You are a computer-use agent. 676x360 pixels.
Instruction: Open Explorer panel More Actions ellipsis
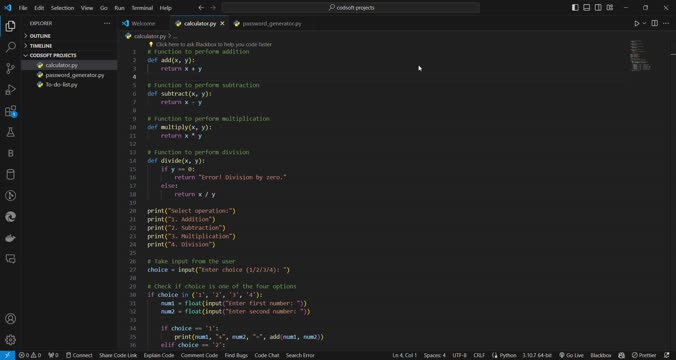107,23
